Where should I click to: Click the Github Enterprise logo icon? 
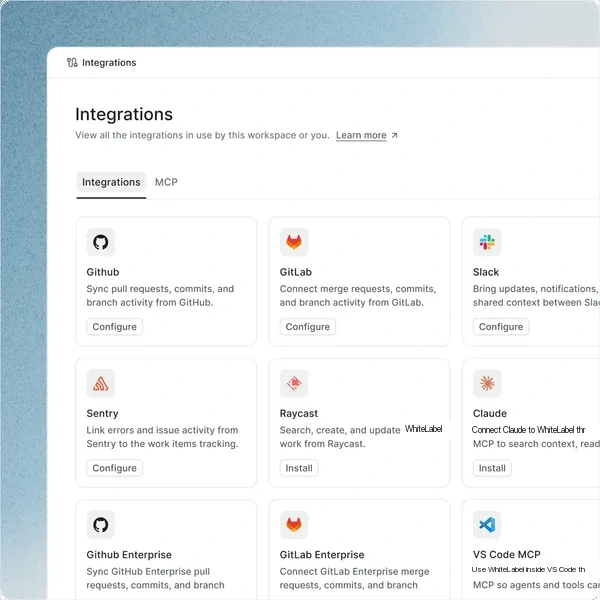pos(101,525)
